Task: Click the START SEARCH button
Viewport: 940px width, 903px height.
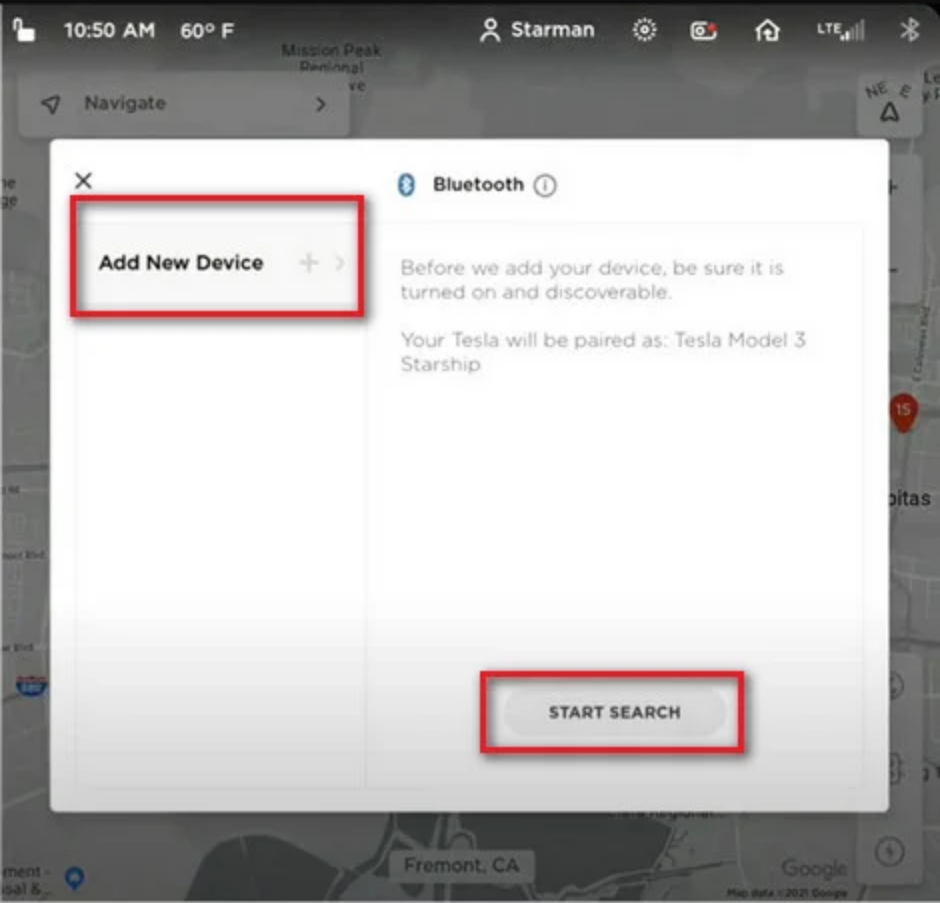Action: click(x=614, y=712)
